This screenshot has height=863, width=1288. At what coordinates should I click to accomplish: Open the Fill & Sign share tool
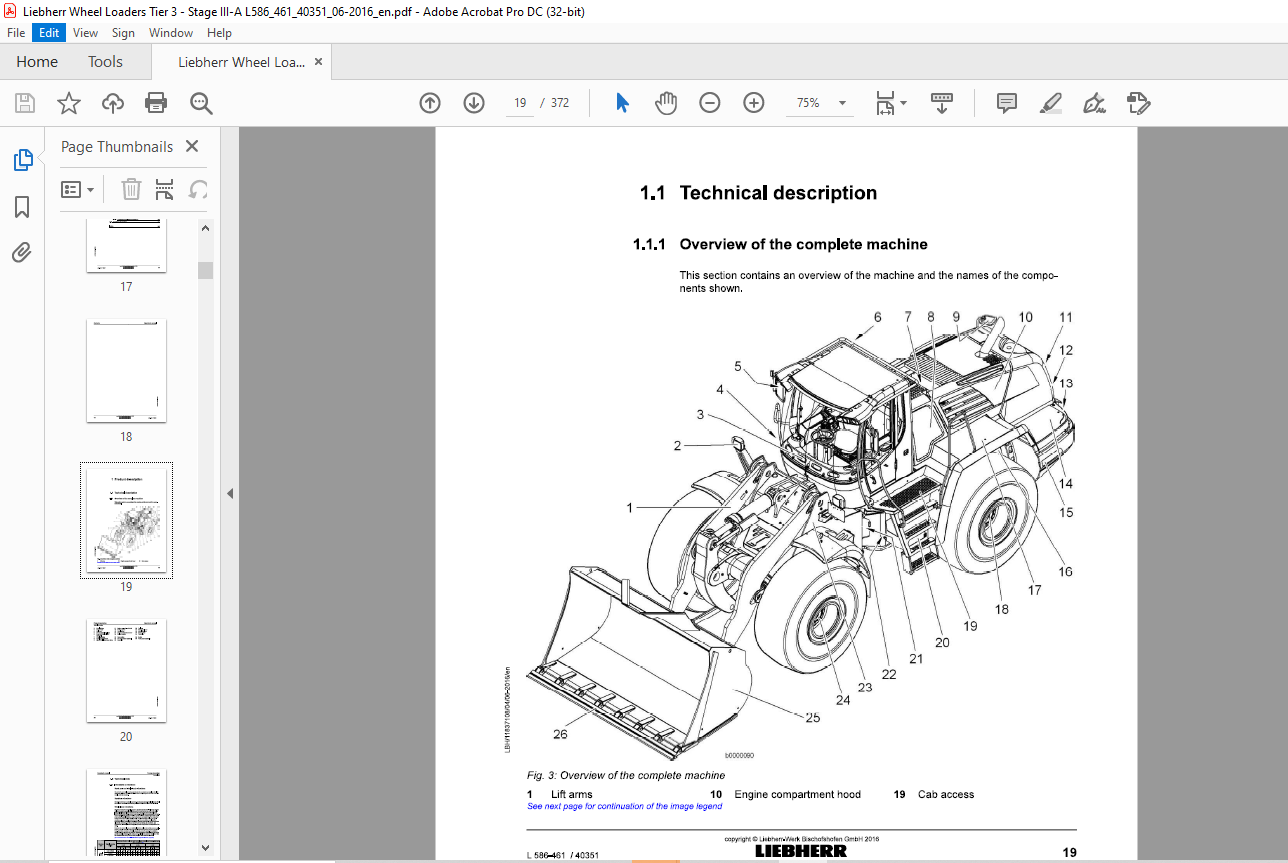click(1138, 103)
